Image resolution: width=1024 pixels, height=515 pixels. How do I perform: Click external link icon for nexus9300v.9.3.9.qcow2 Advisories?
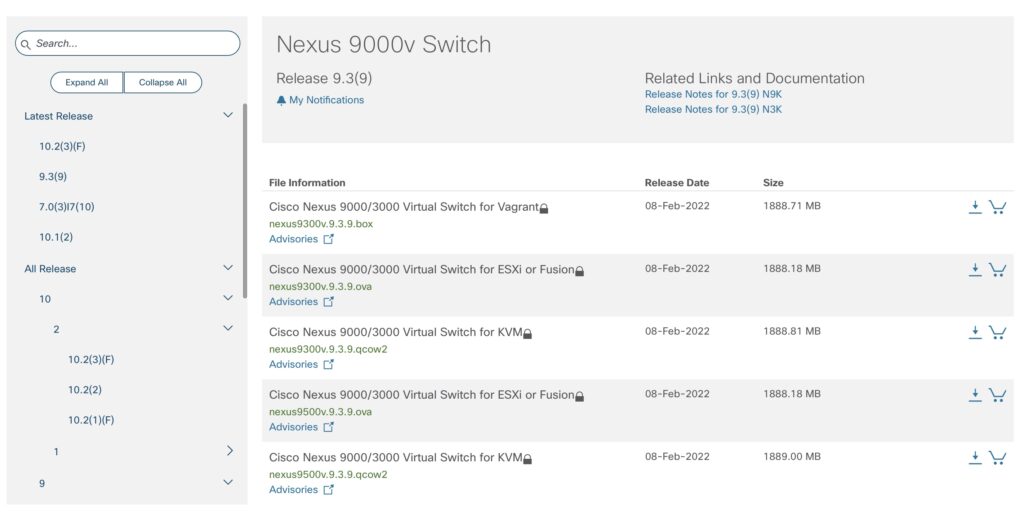[328, 364]
